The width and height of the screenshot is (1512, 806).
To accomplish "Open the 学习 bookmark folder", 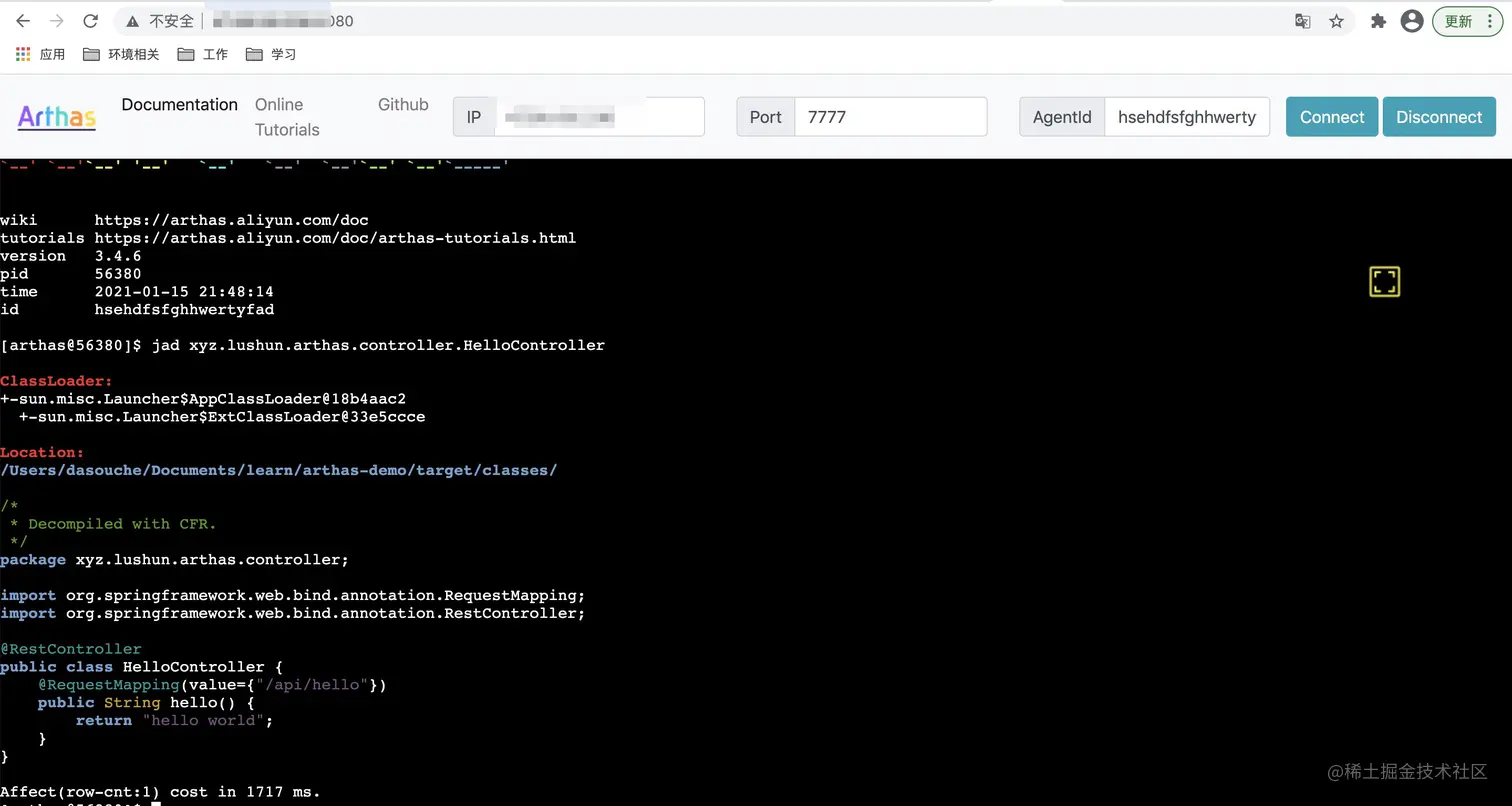I will point(271,54).
